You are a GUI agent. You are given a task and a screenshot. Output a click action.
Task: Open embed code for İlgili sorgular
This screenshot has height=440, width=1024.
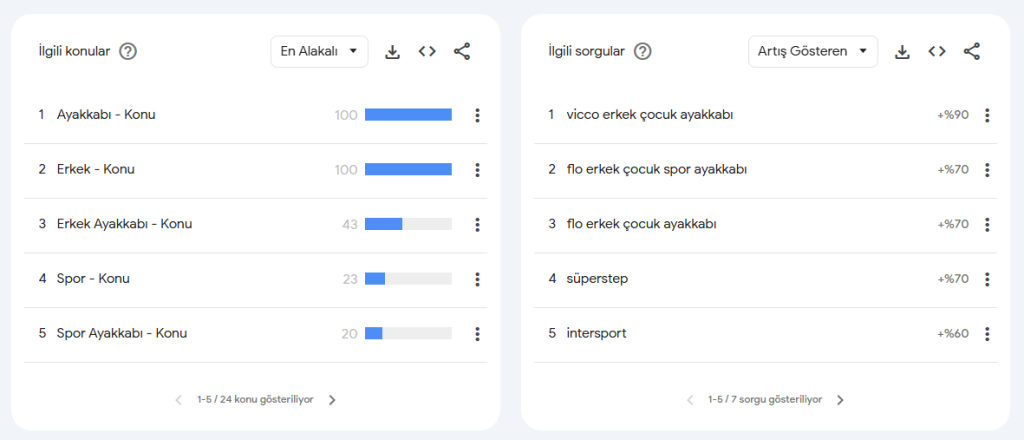point(937,52)
